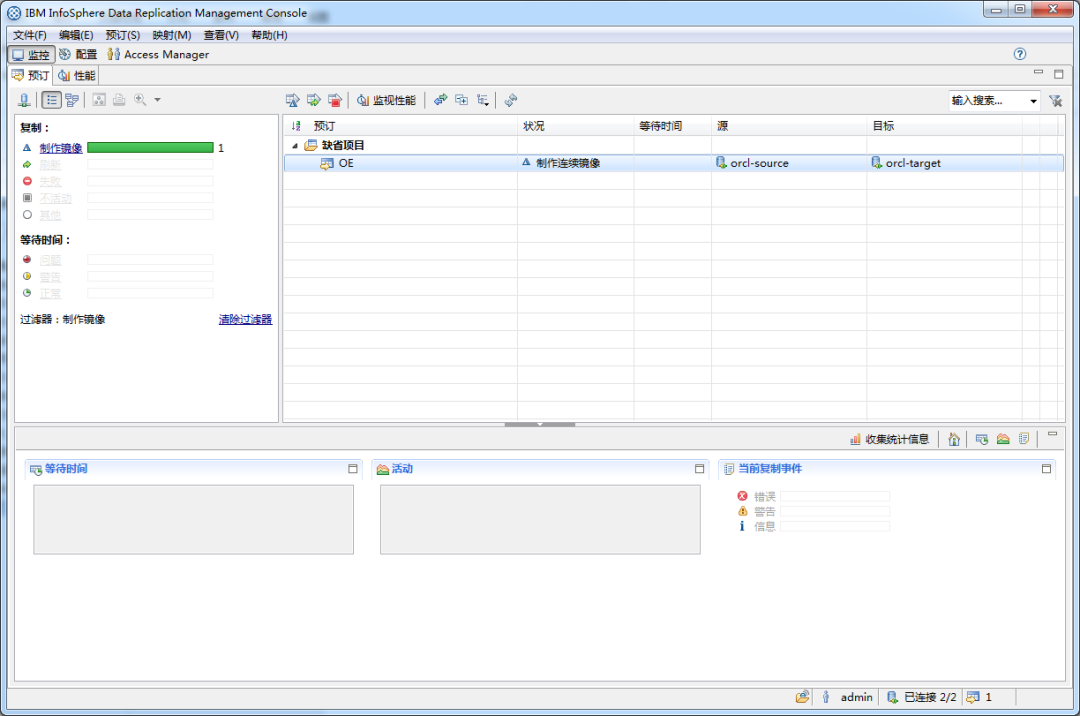Maximize the subscriptions view panel

[x=1059, y=74]
